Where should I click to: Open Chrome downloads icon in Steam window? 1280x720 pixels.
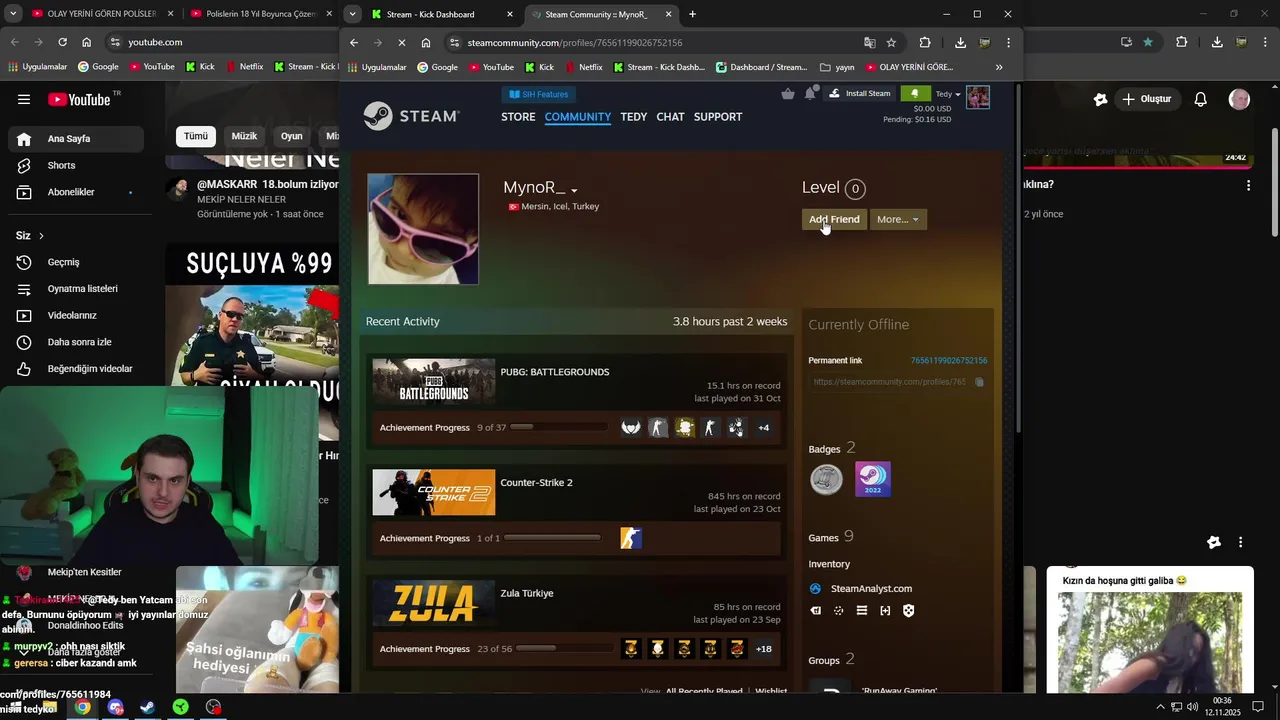pyautogui.click(x=960, y=43)
